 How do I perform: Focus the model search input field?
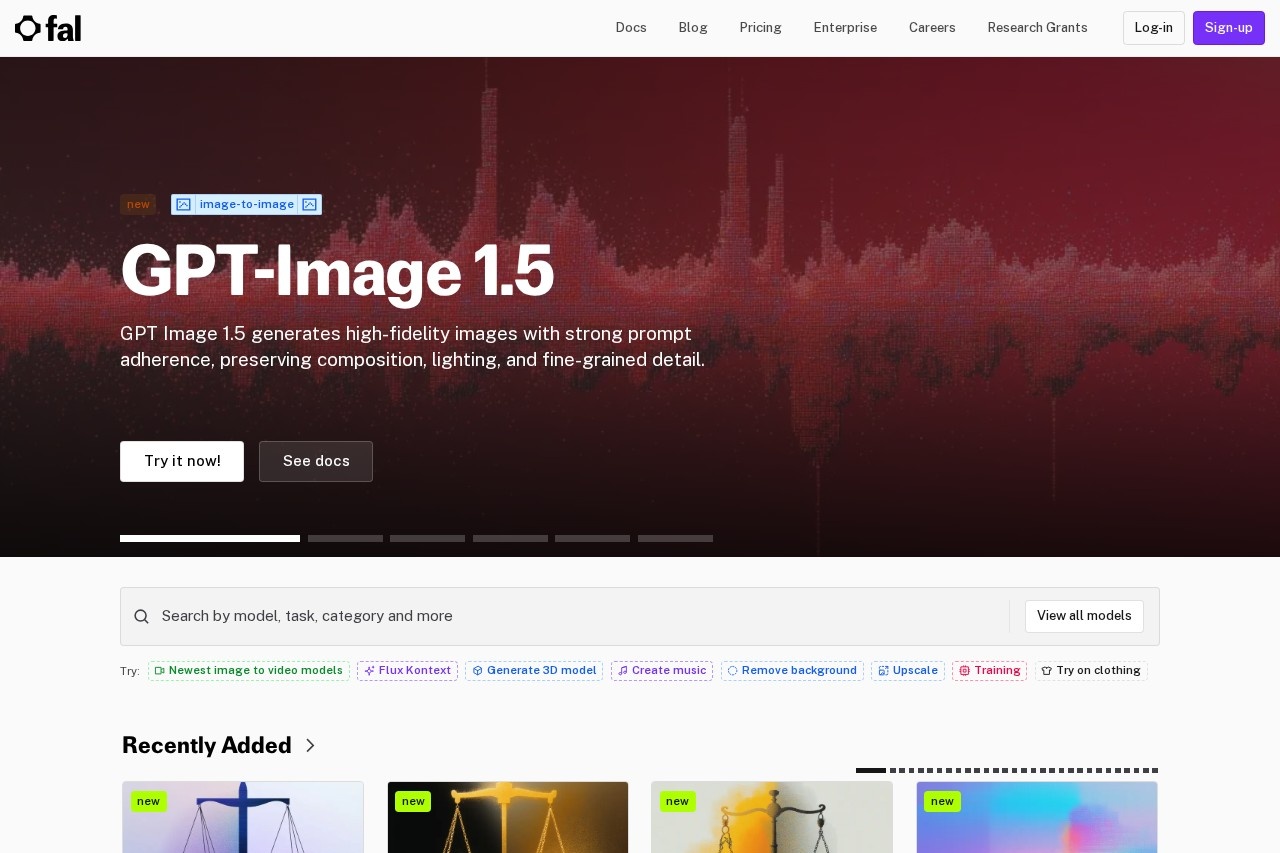580,616
